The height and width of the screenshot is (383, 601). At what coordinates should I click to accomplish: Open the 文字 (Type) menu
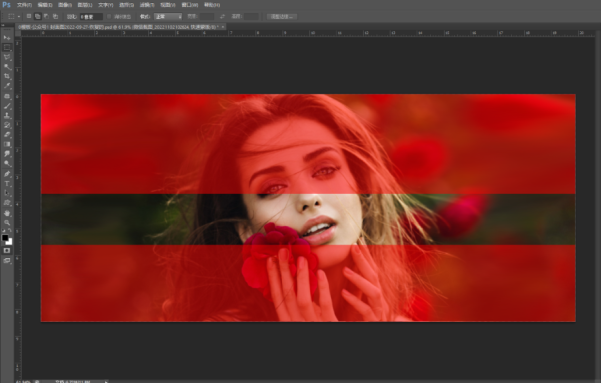[105, 5]
